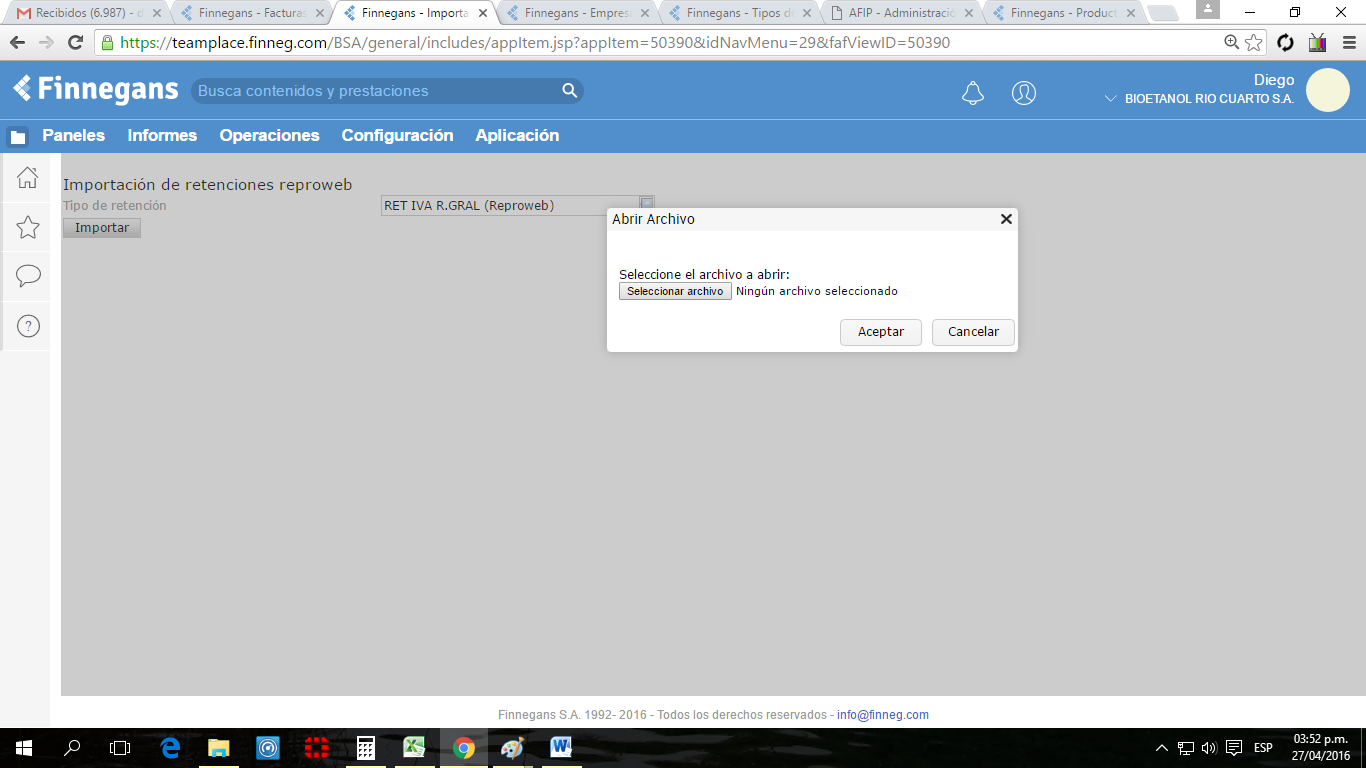Image resolution: width=1366 pixels, height=768 pixels.
Task: Switch to the Gmail Recibidos tab
Action: 89,13
